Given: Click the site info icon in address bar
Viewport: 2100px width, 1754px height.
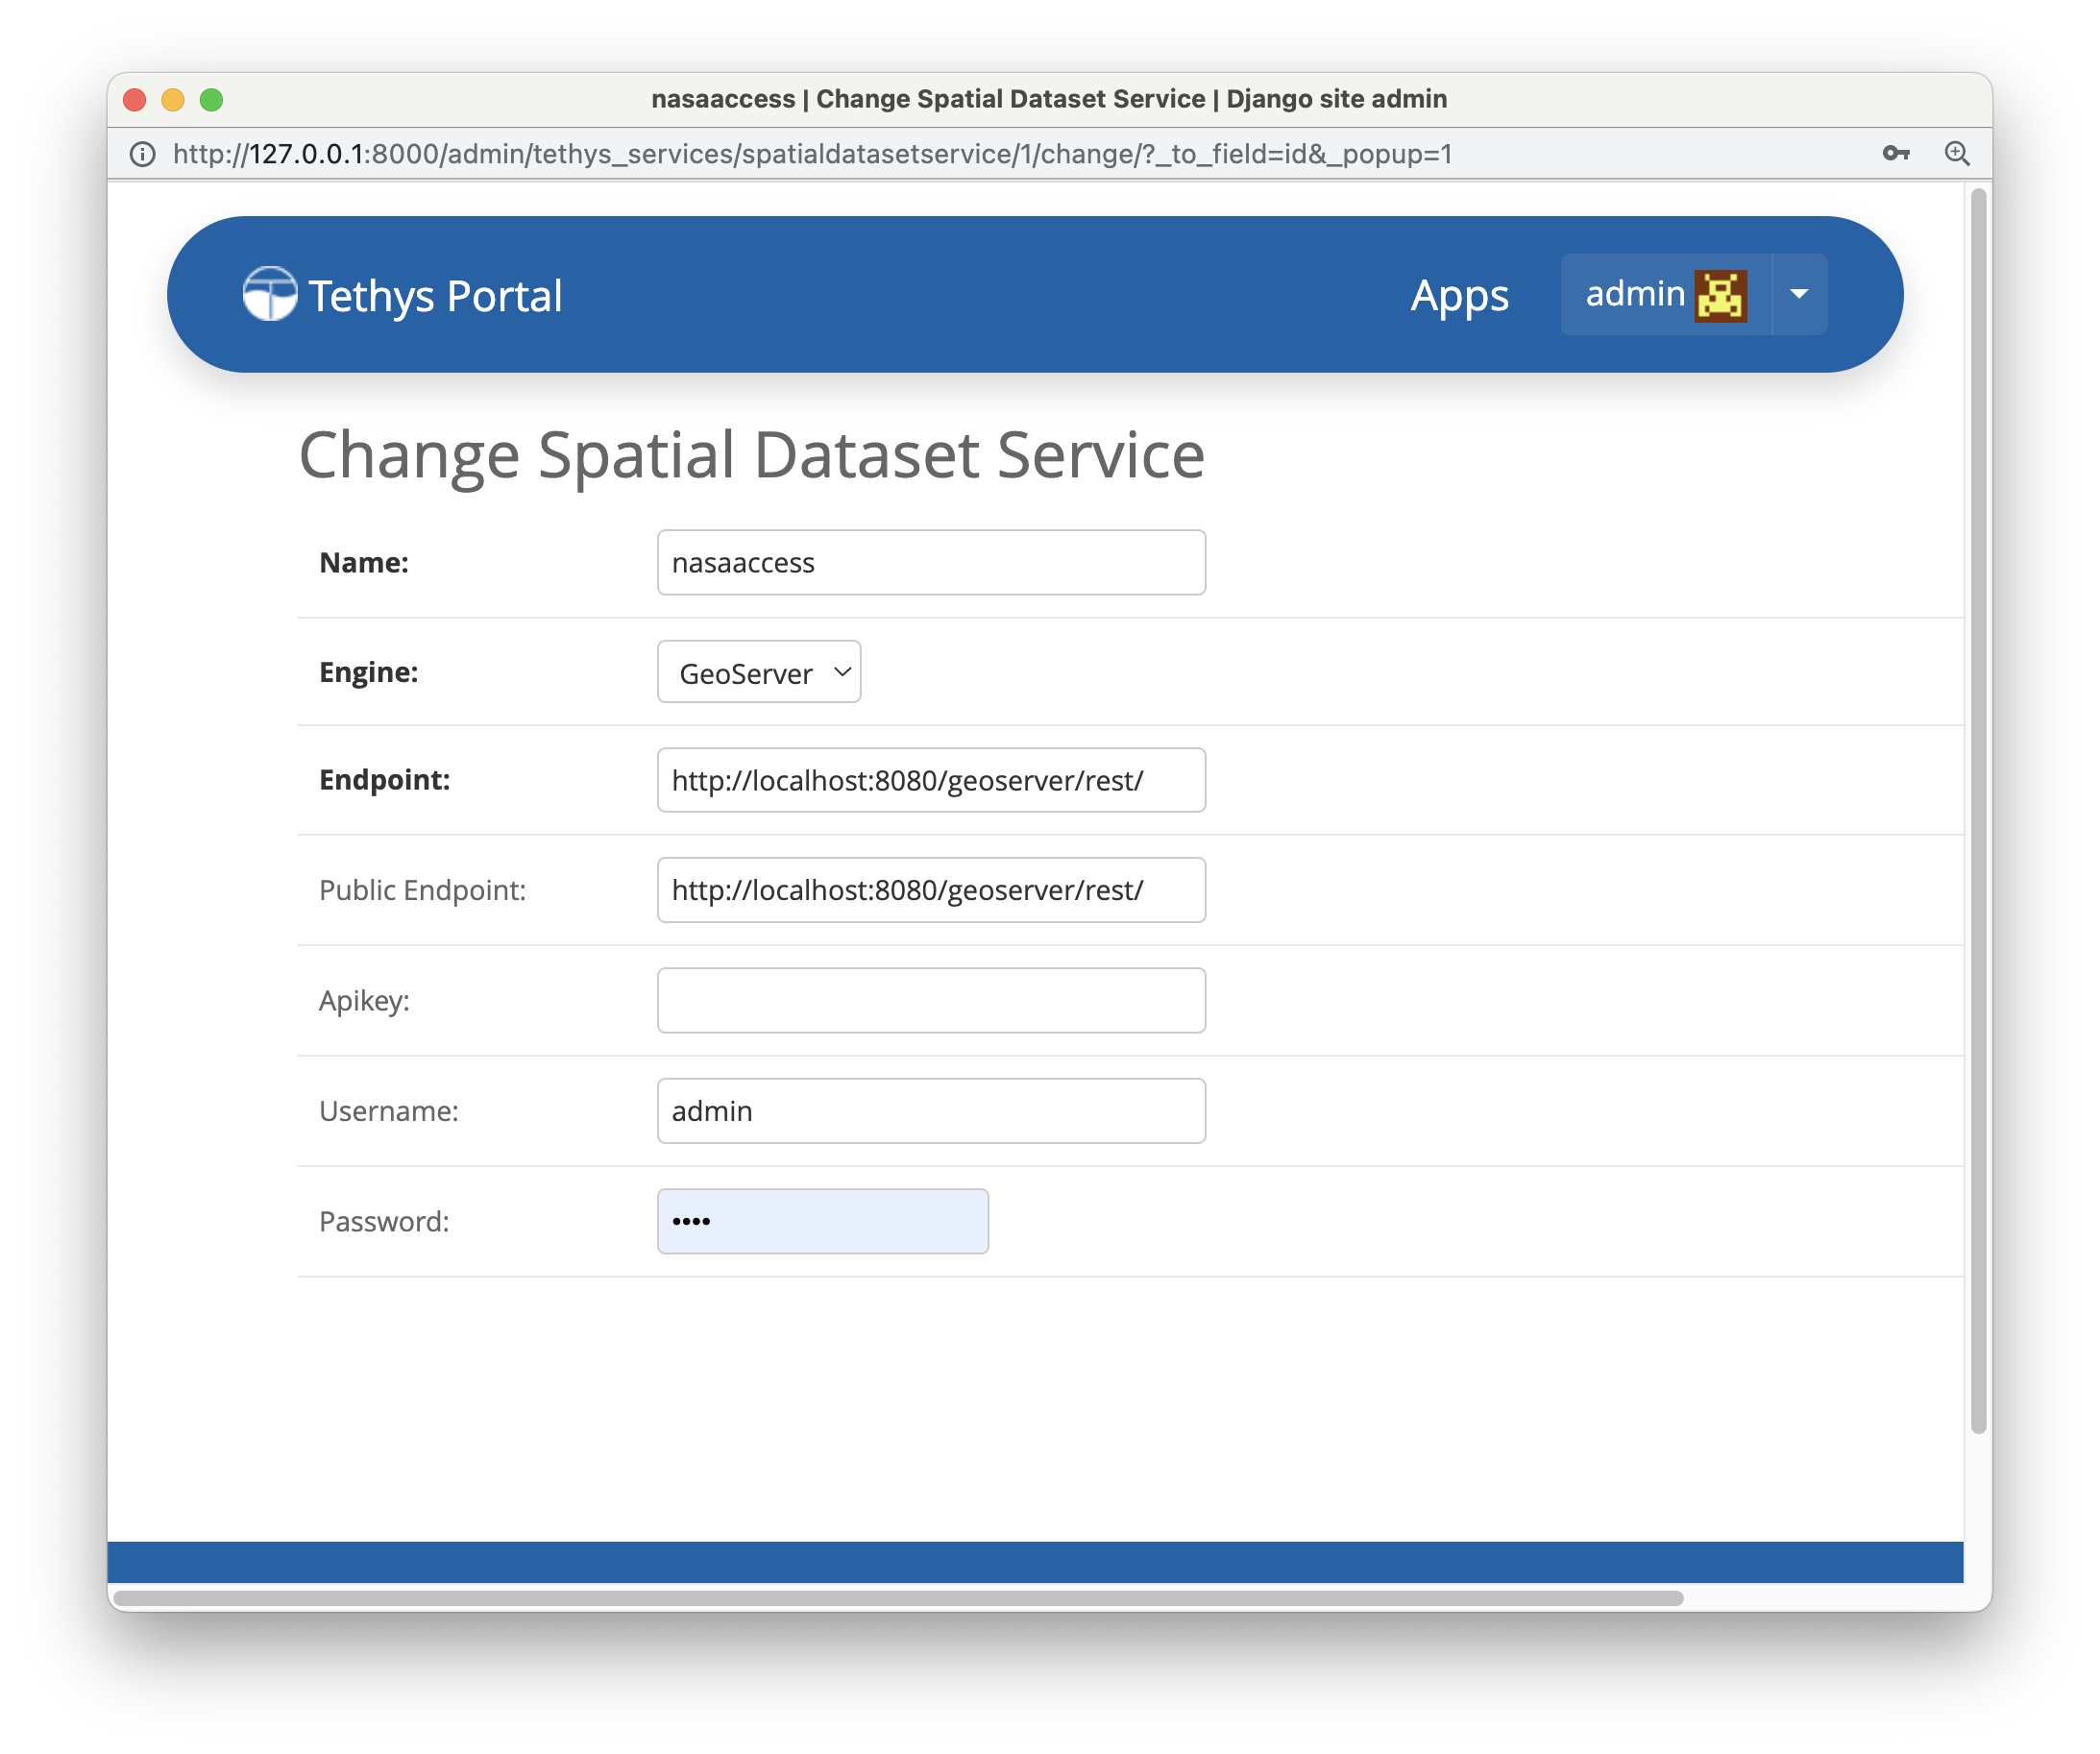Looking at the screenshot, I should click(143, 154).
